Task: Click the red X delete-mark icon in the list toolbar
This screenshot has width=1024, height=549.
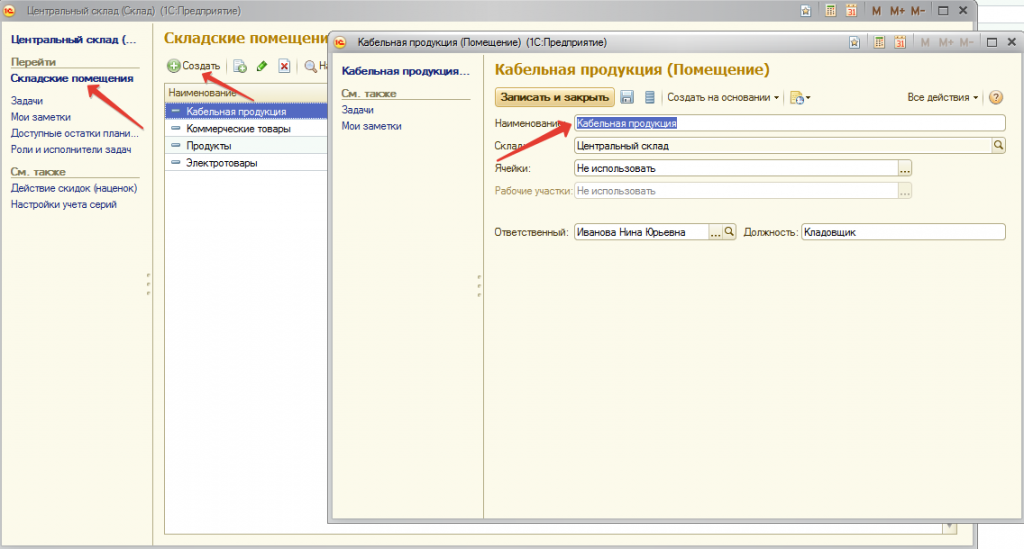Action: (284, 66)
